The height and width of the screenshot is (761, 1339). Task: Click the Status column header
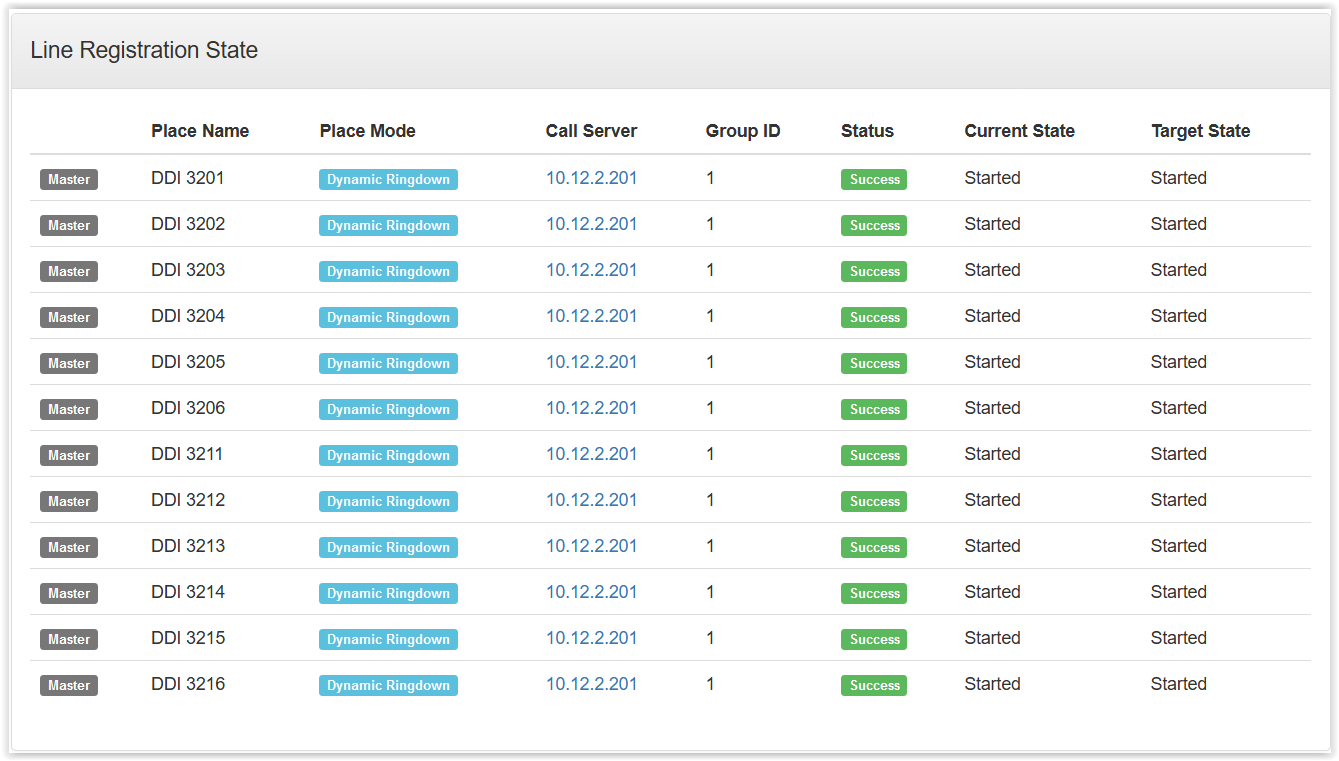[x=867, y=131]
